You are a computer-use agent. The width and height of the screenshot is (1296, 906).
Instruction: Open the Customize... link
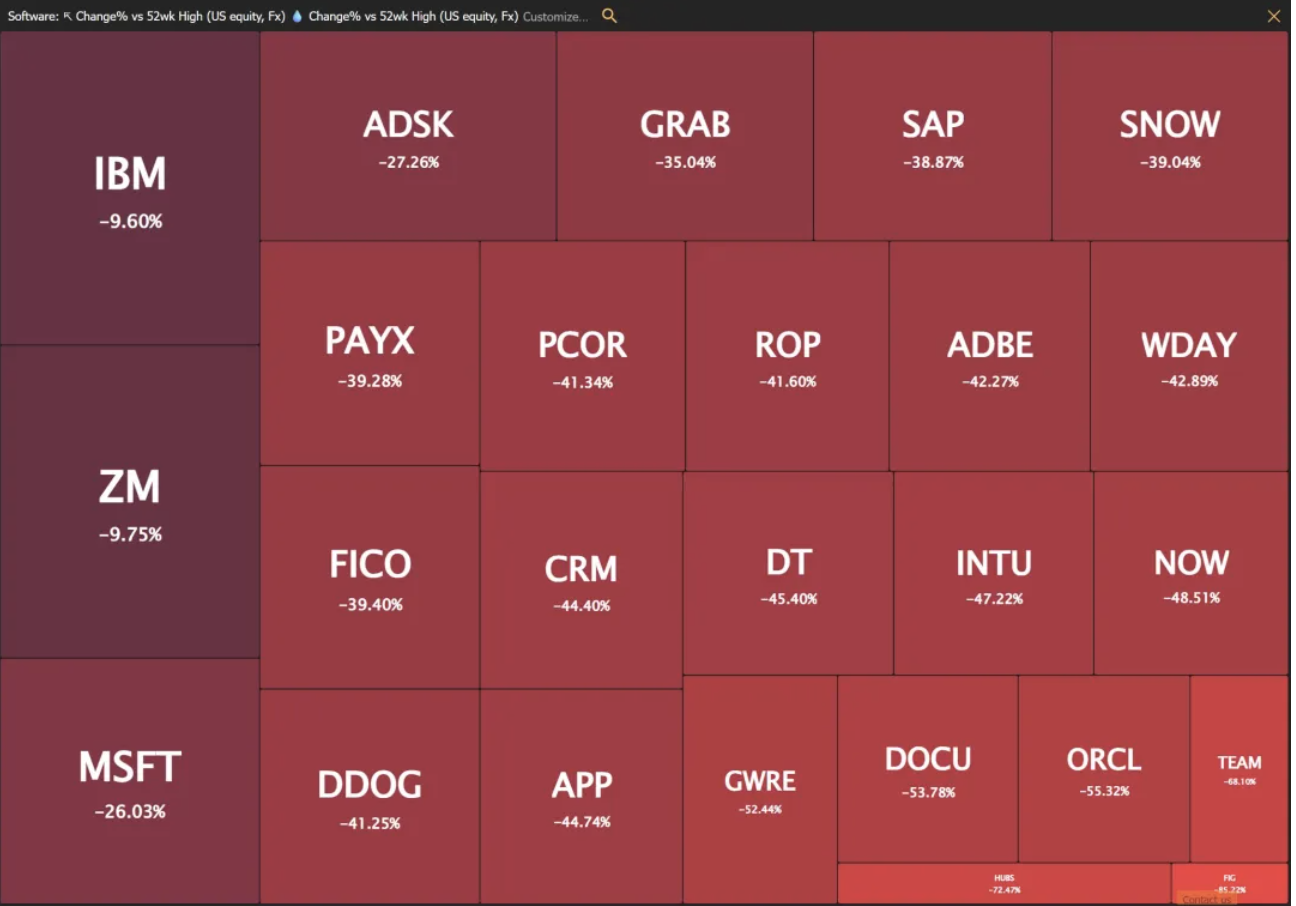pyautogui.click(x=555, y=16)
